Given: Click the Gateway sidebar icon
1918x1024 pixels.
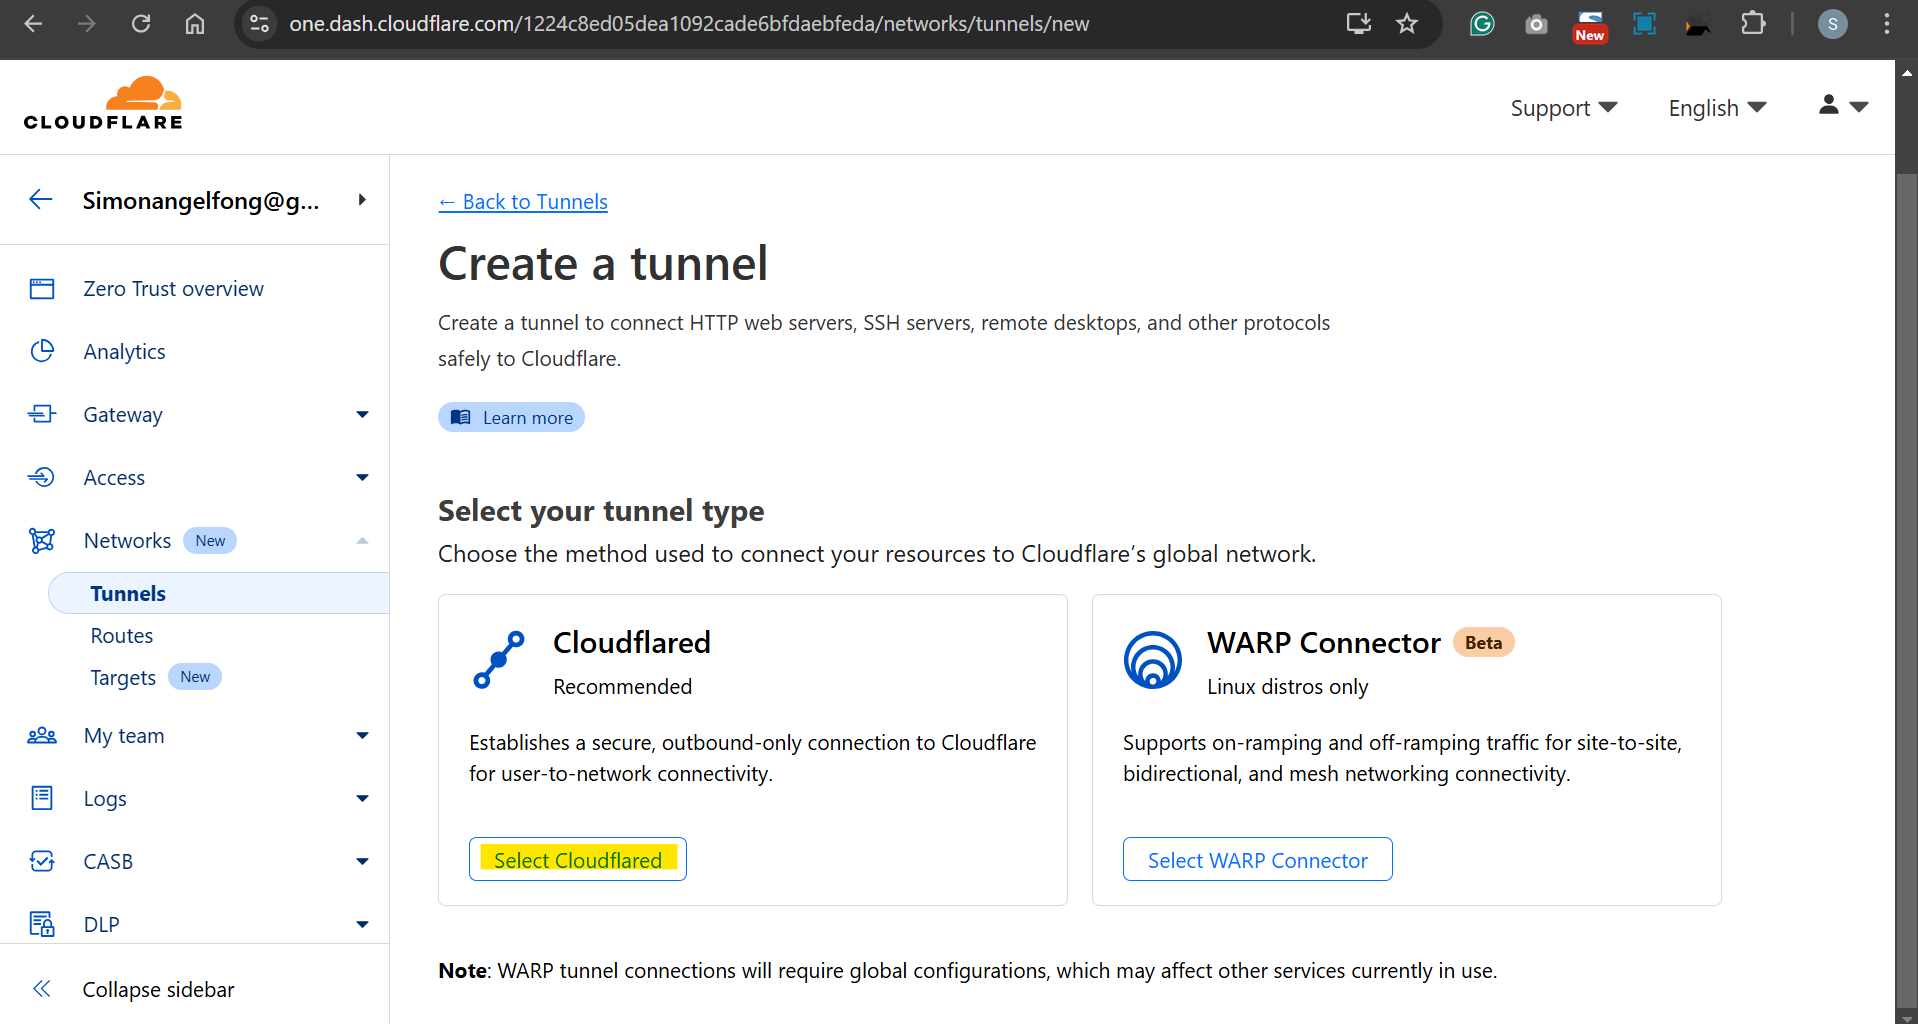Looking at the screenshot, I should click(42, 414).
